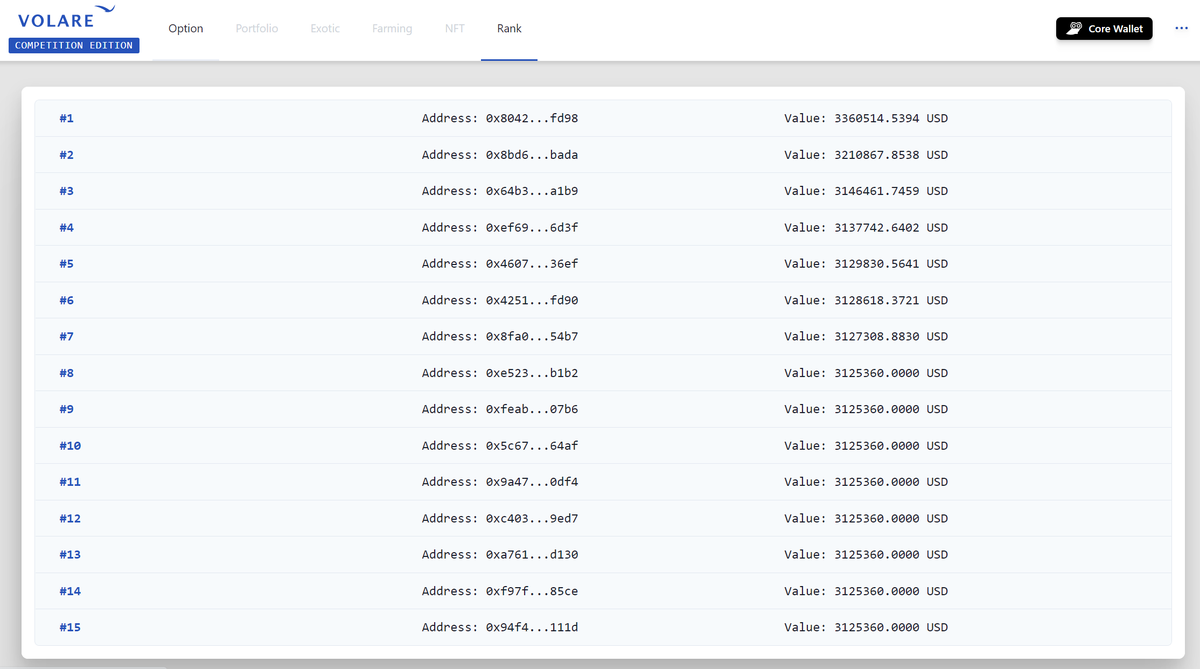Click rank number #3

click(x=67, y=191)
